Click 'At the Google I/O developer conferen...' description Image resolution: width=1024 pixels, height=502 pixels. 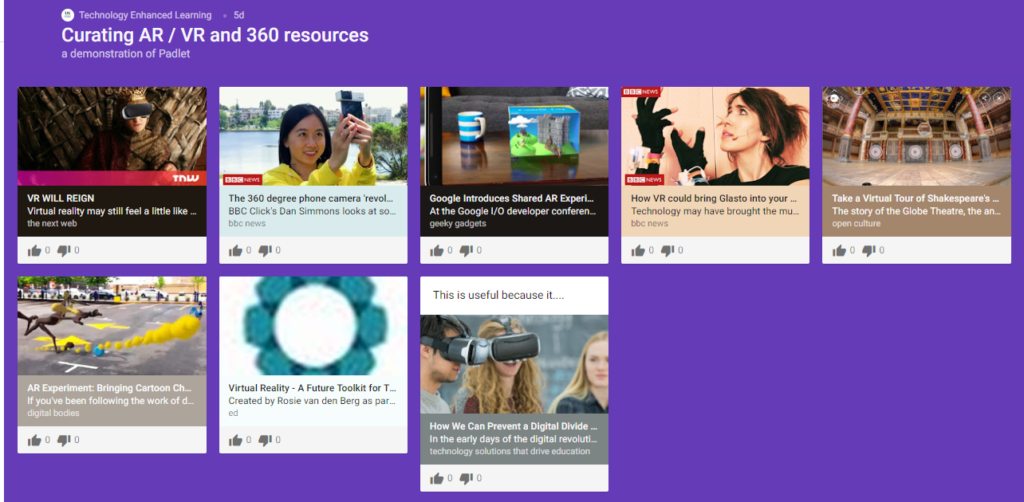click(x=514, y=211)
